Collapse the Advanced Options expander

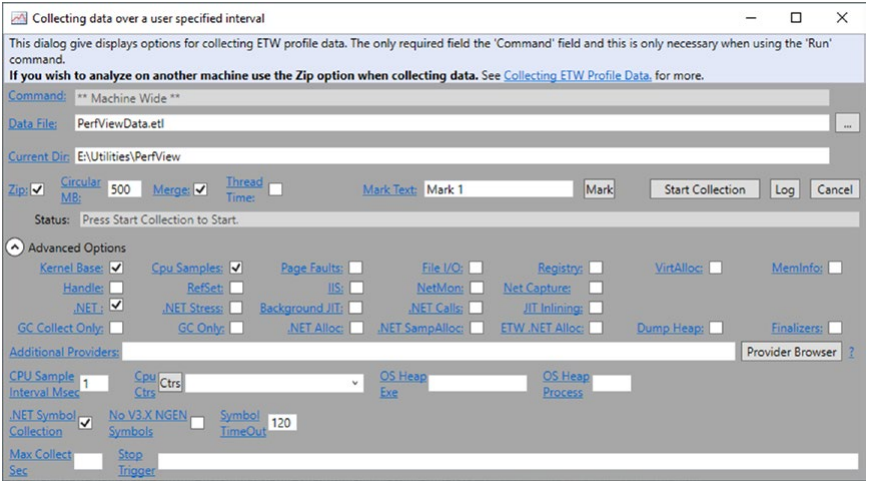pyautogui.click(x=15, y=247)
